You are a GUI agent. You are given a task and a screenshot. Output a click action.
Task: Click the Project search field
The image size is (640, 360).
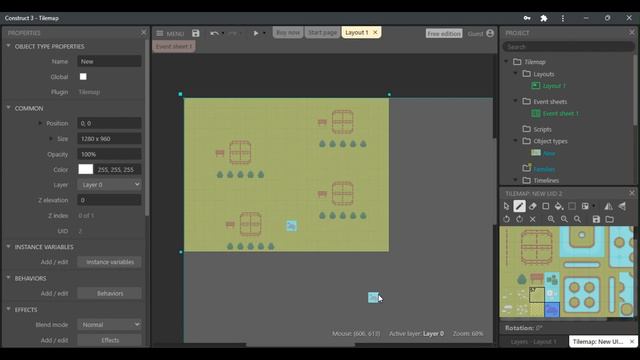click(x=568, y=47)
